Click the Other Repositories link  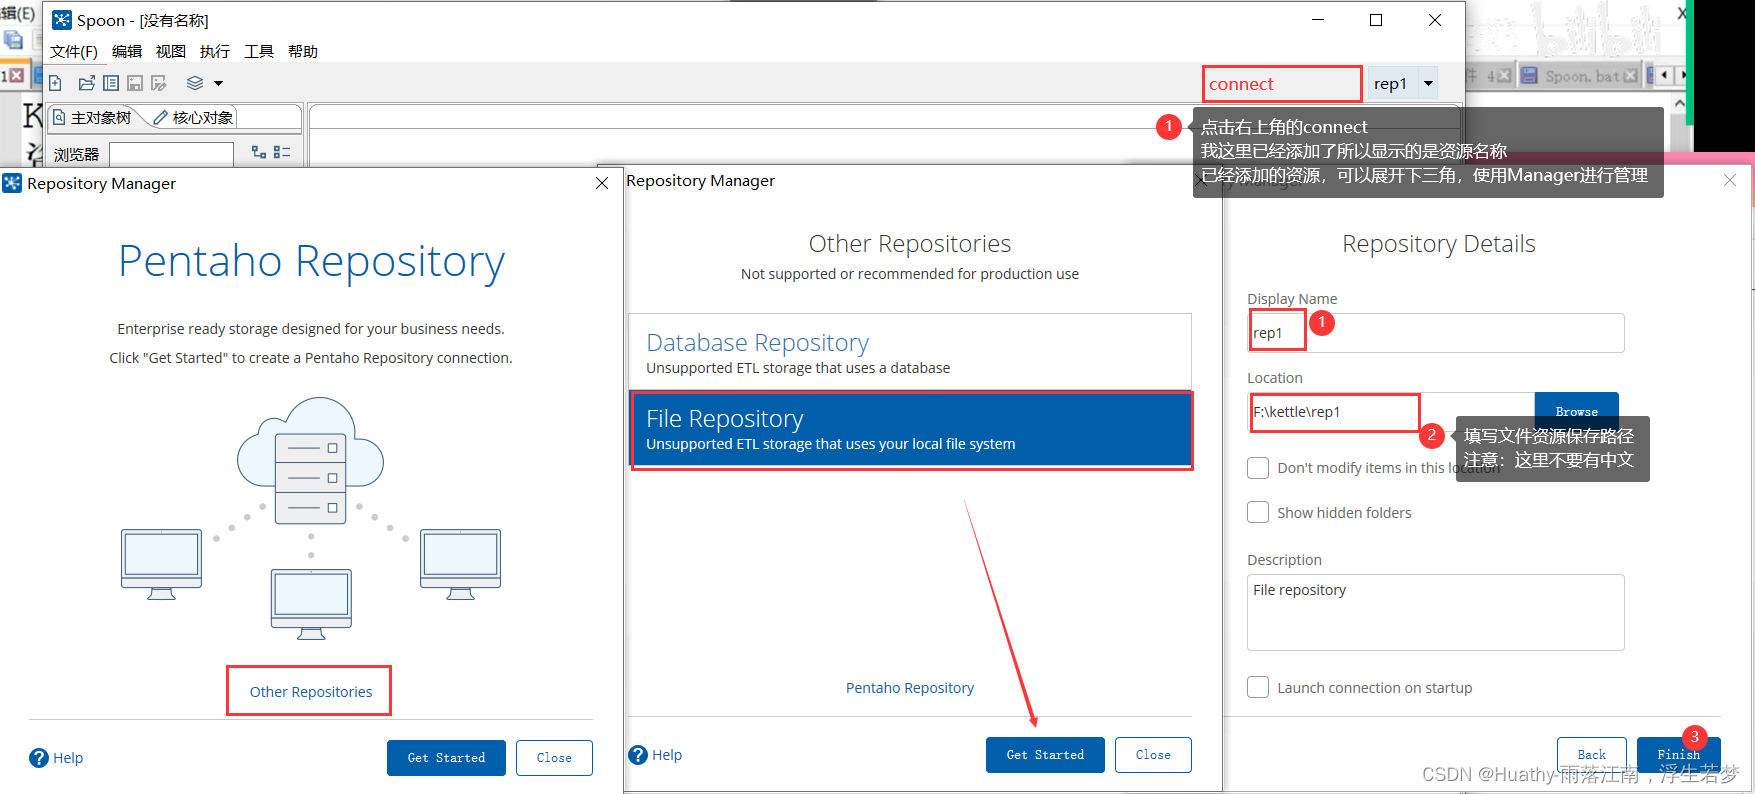(x=311, y=692)
